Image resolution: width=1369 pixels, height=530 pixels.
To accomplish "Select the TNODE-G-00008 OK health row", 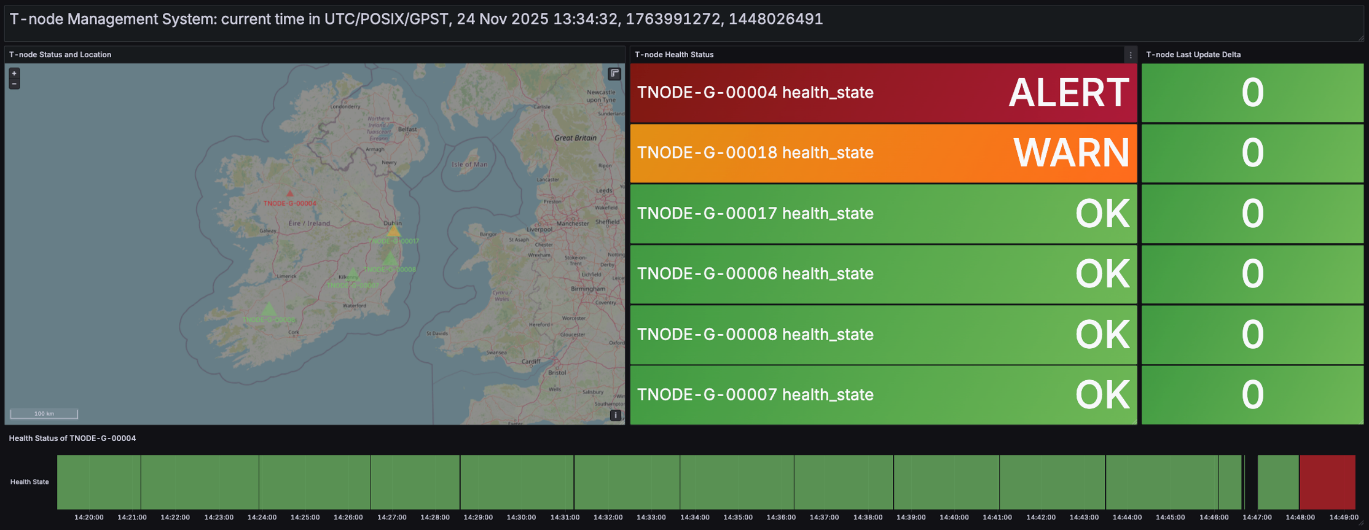I will (883, 334).
